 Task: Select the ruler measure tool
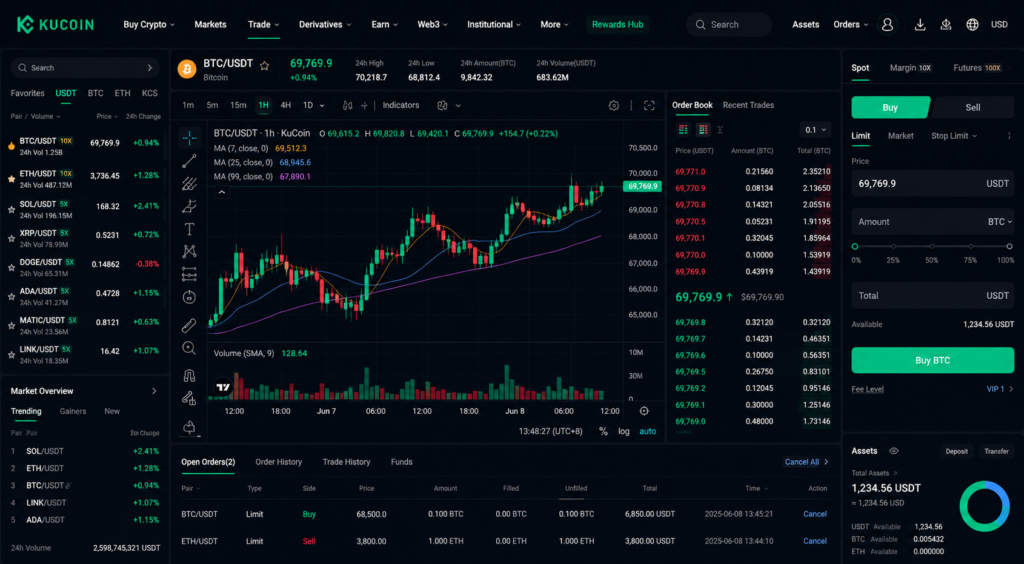[x=189, y=325]
